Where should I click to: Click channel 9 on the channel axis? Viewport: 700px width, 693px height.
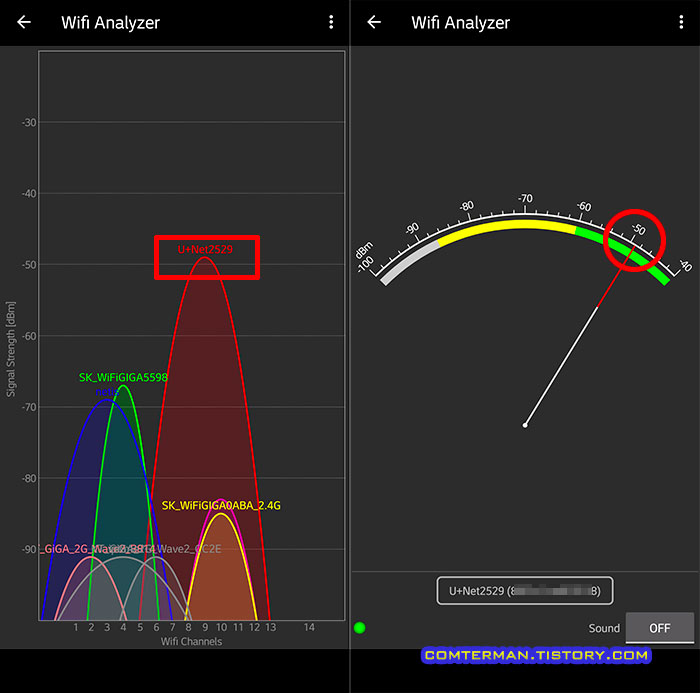[x=205, y=627]
